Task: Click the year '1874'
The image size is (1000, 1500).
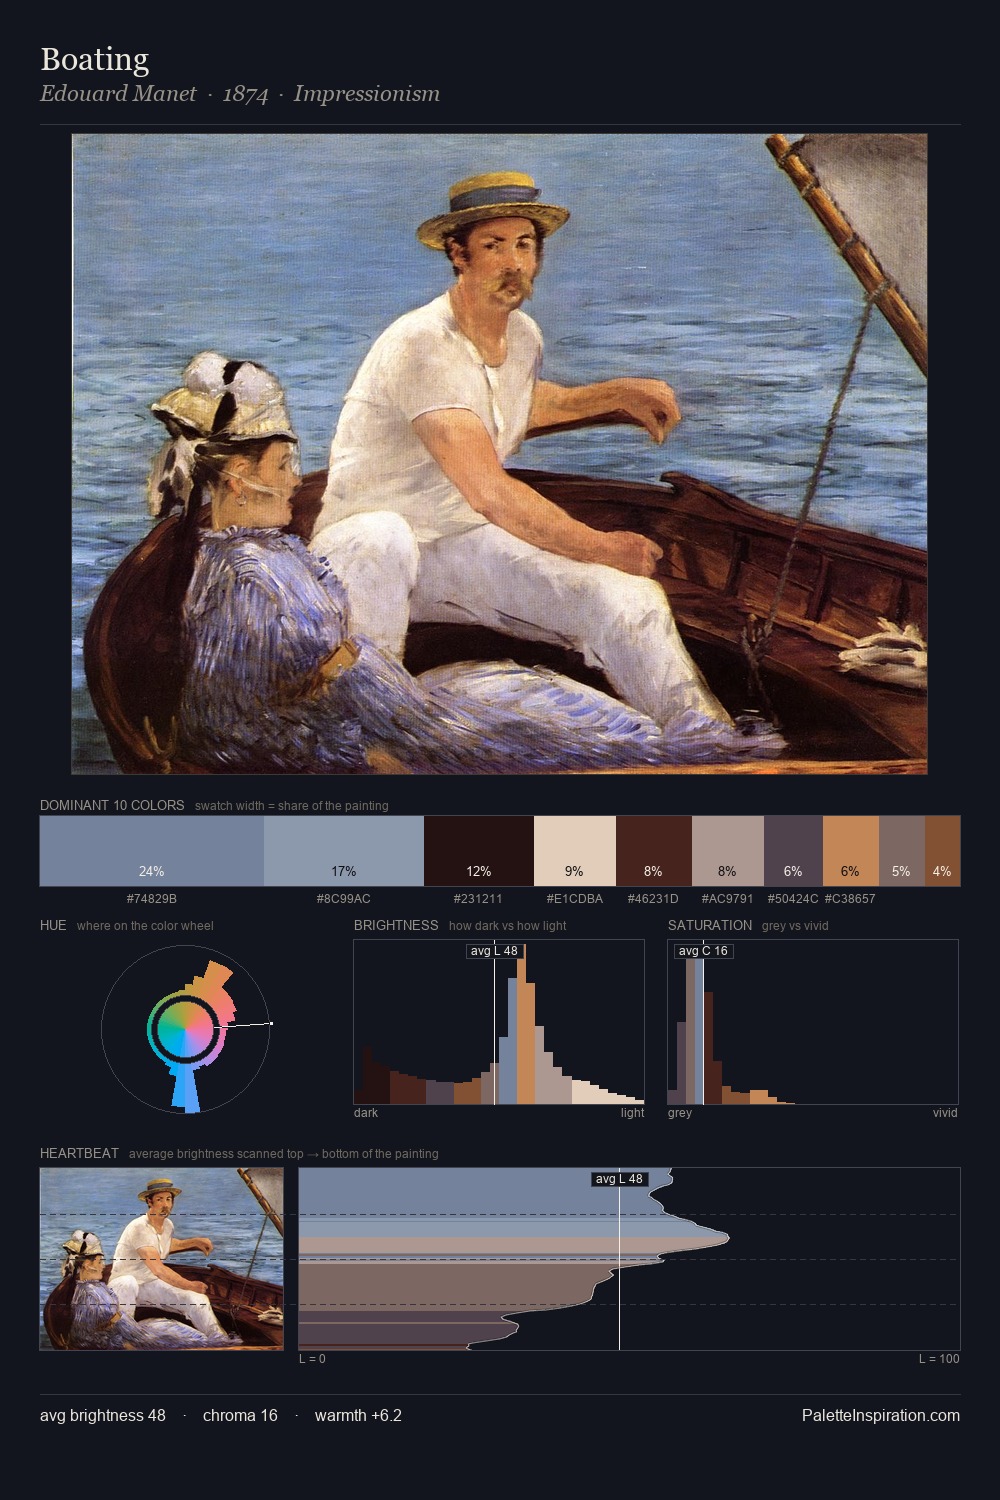Action: [x=245, y=94]
